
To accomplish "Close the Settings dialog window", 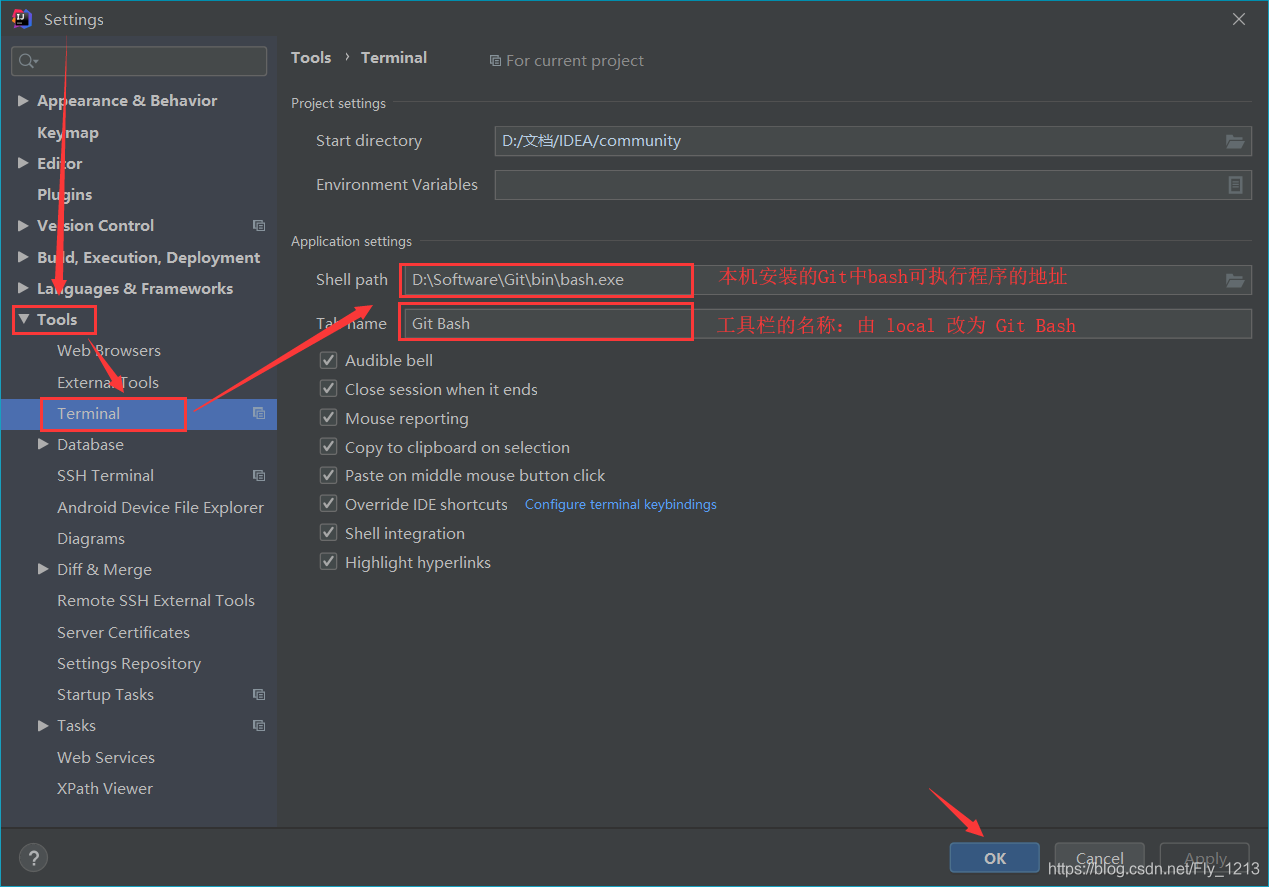I will coord(1239,19).
